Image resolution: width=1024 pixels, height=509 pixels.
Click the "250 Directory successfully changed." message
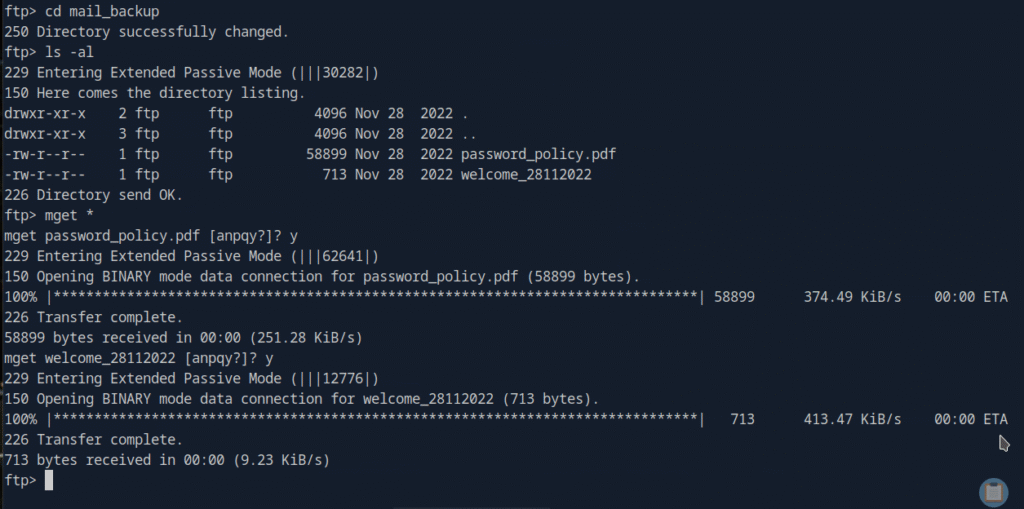click(146, 31)
